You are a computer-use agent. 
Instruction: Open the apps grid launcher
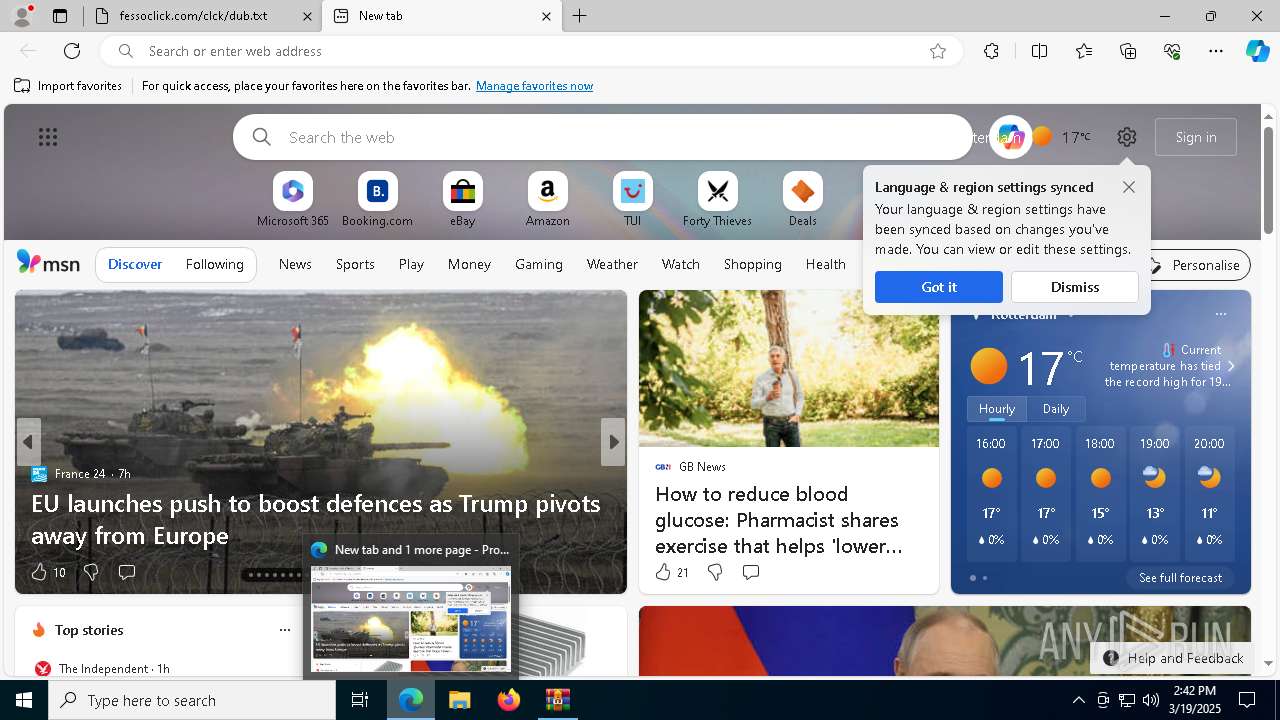coord(48,137)
